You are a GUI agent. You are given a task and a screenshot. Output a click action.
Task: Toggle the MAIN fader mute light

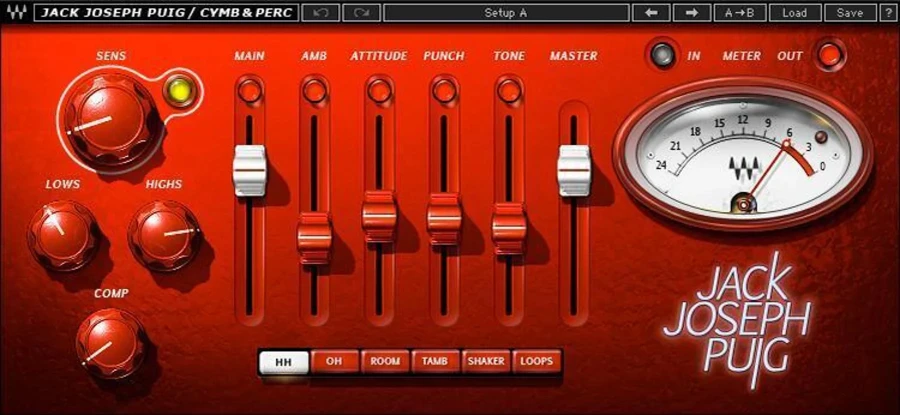249,90
